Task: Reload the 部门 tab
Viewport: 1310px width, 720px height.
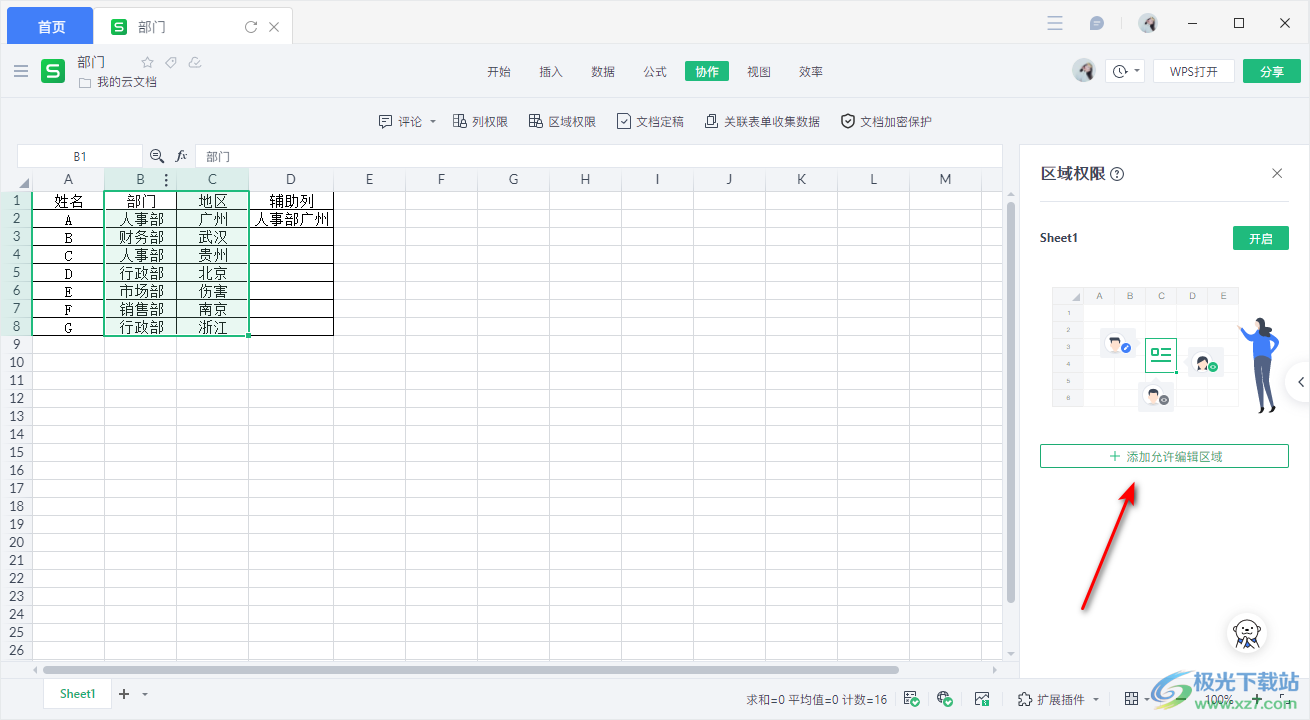Action: pyautogui.click(x=251, y=27)
